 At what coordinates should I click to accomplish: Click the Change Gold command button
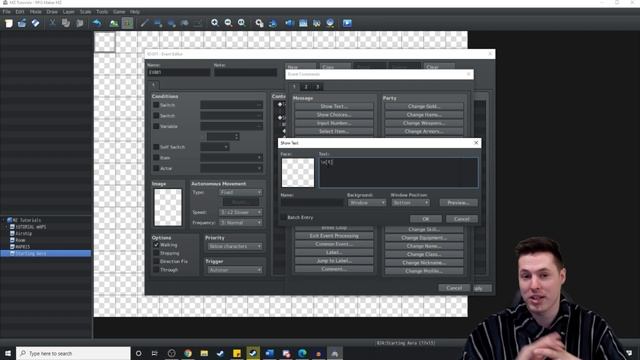click(x=424, y=106)
